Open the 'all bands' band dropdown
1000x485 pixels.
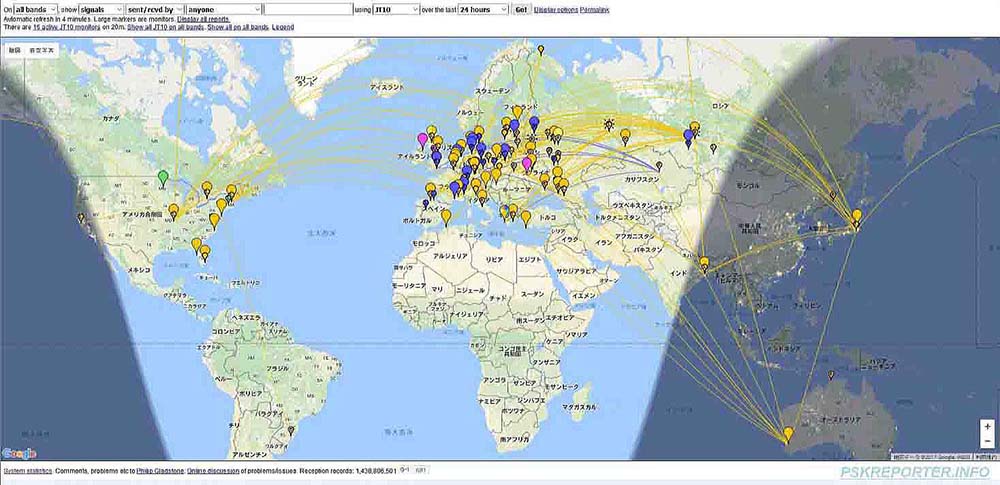[x=35, y=9]
